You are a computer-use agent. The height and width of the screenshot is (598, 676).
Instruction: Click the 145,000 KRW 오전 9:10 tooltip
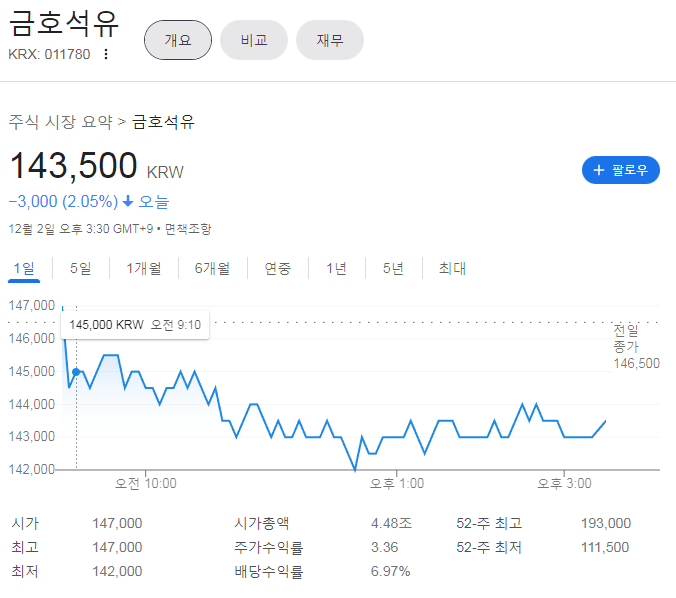pos(135,325)
